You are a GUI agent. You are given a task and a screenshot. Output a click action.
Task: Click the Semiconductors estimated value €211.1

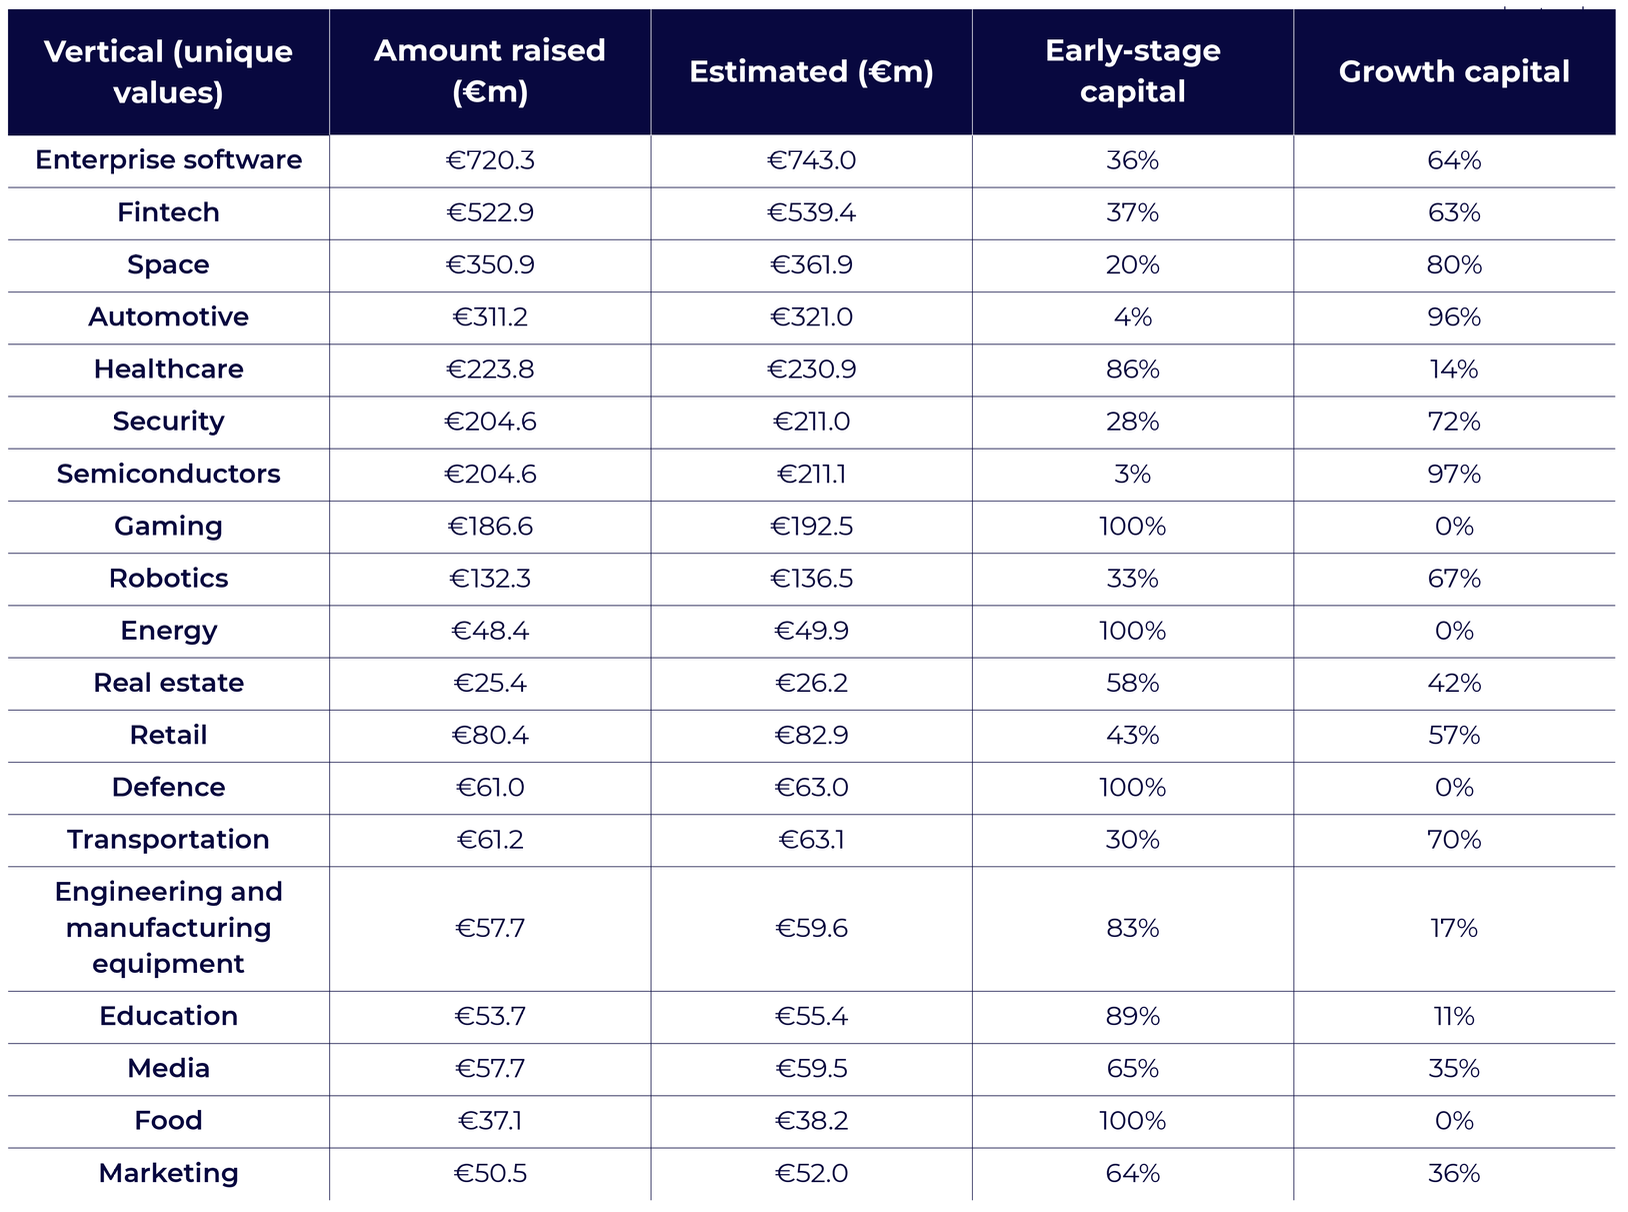(811, 474)
